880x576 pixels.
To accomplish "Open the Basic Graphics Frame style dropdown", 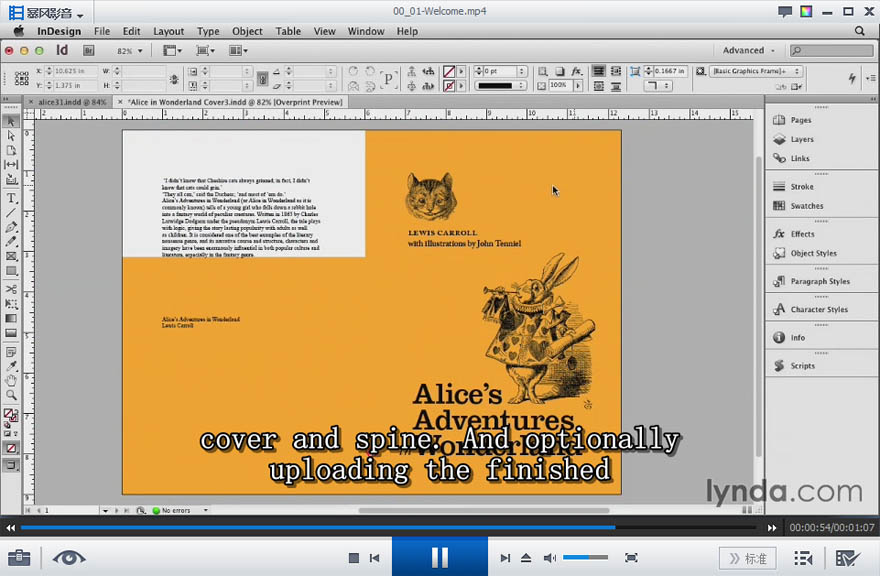I will pyautogui.click(x=756, y=71).
